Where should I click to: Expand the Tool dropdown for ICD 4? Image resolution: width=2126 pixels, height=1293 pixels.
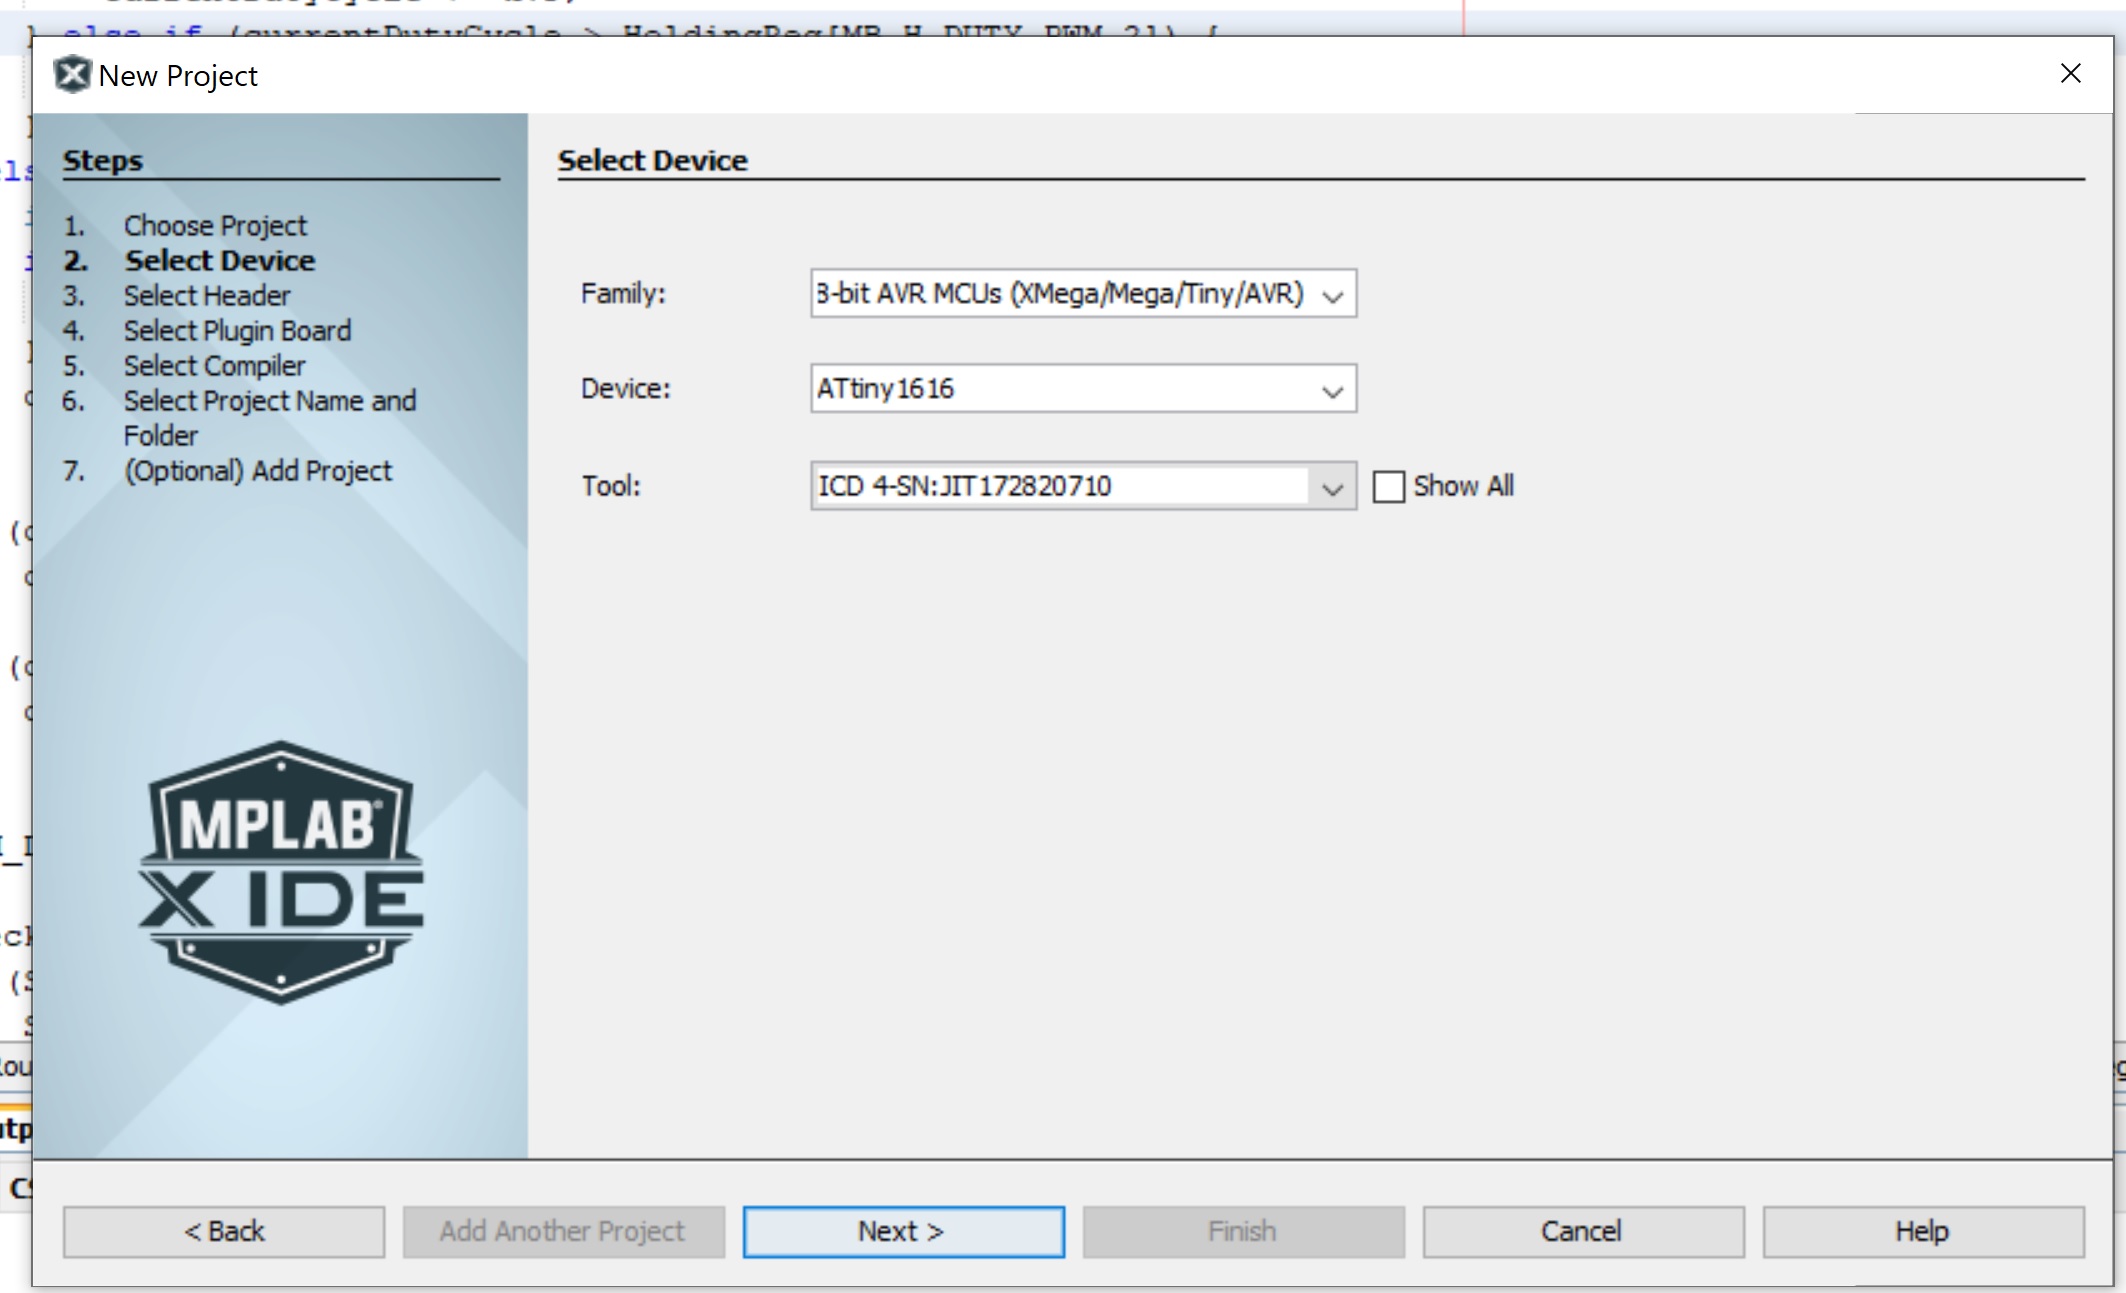point(1332,488)
